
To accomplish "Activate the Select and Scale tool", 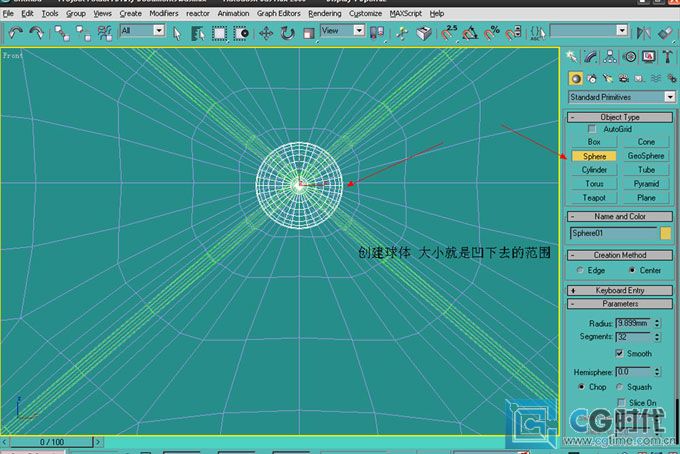I will pos(308,33).
